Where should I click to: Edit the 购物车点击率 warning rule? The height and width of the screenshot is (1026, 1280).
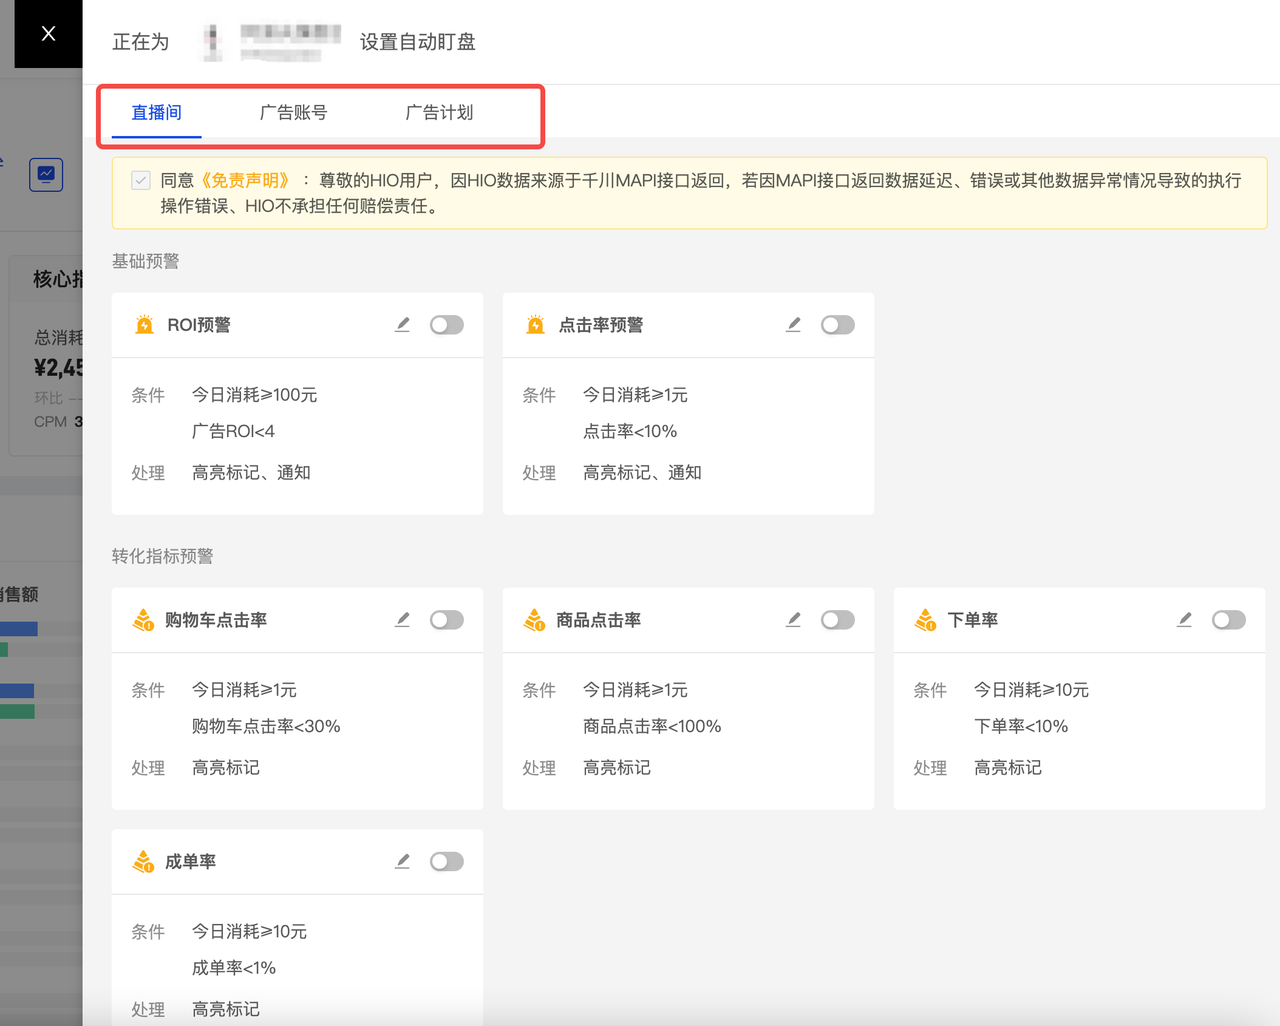pos(402,619)
